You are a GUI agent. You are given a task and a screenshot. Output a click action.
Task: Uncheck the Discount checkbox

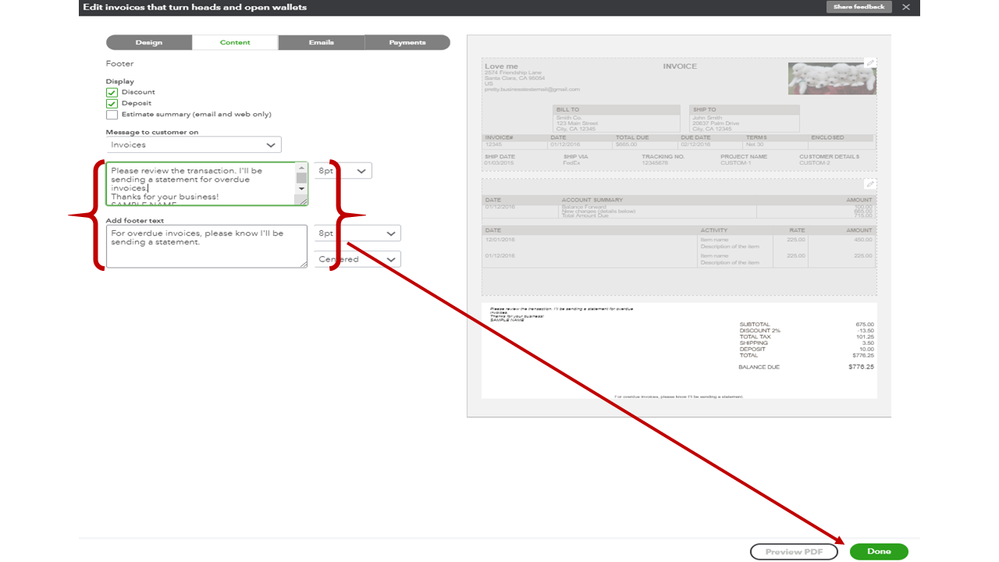(111, 92)
